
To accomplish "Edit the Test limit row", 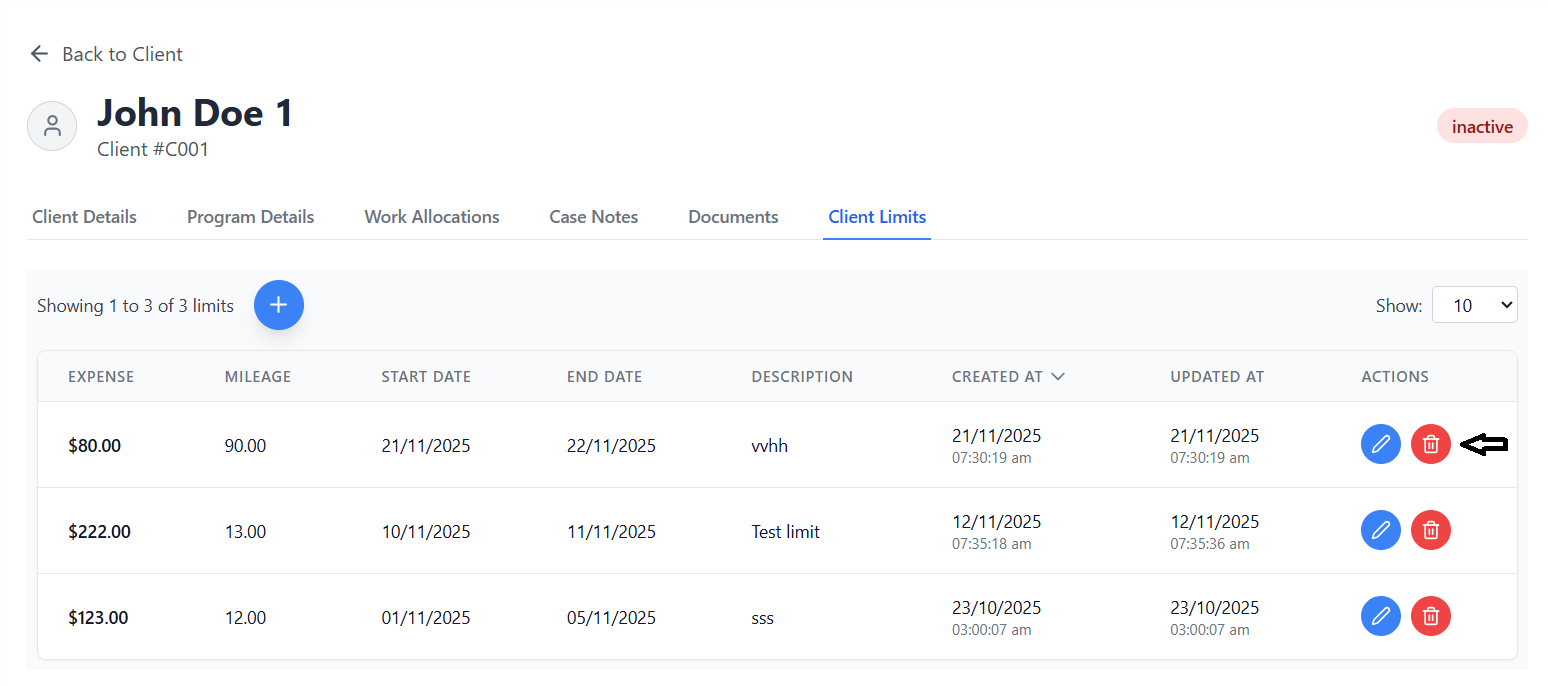I will (1380, 530).
